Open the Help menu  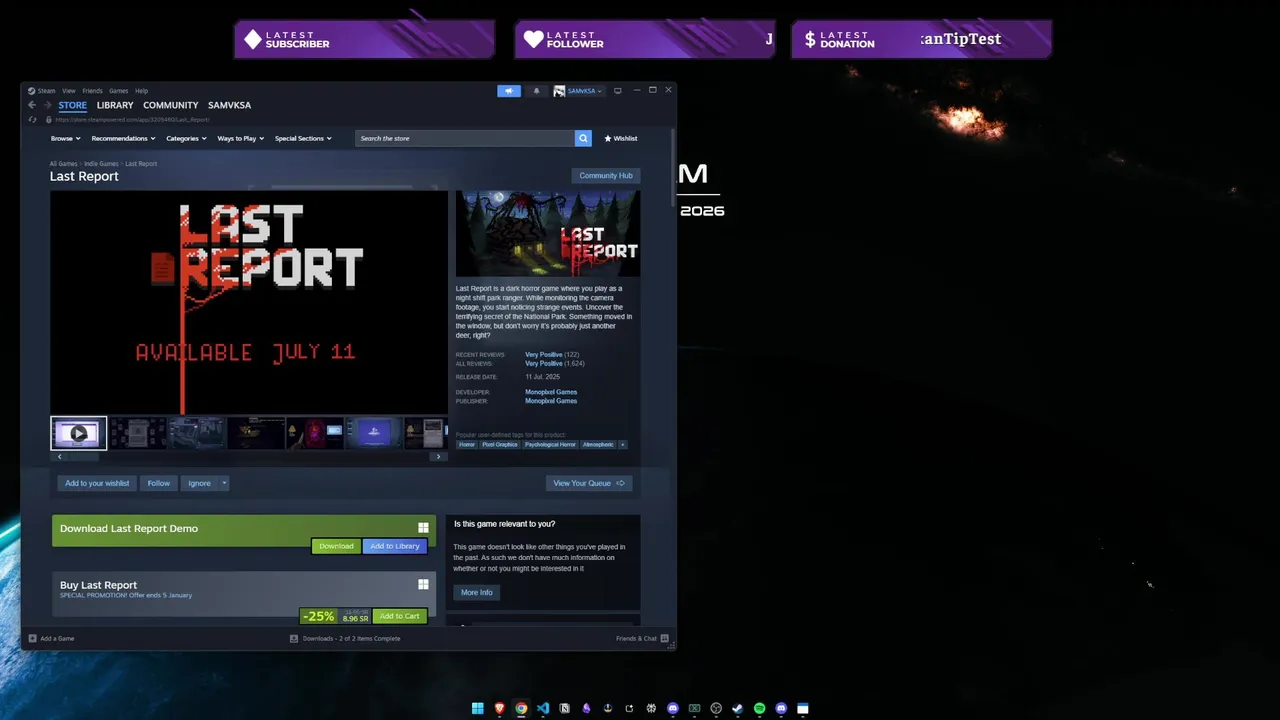coord(142,91)
